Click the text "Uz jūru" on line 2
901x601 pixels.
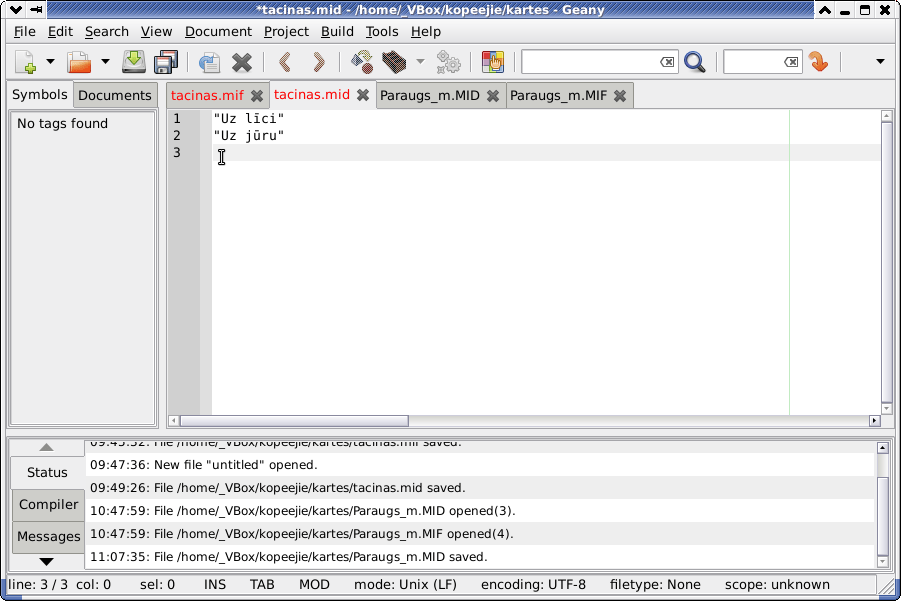tap(249, 136)
